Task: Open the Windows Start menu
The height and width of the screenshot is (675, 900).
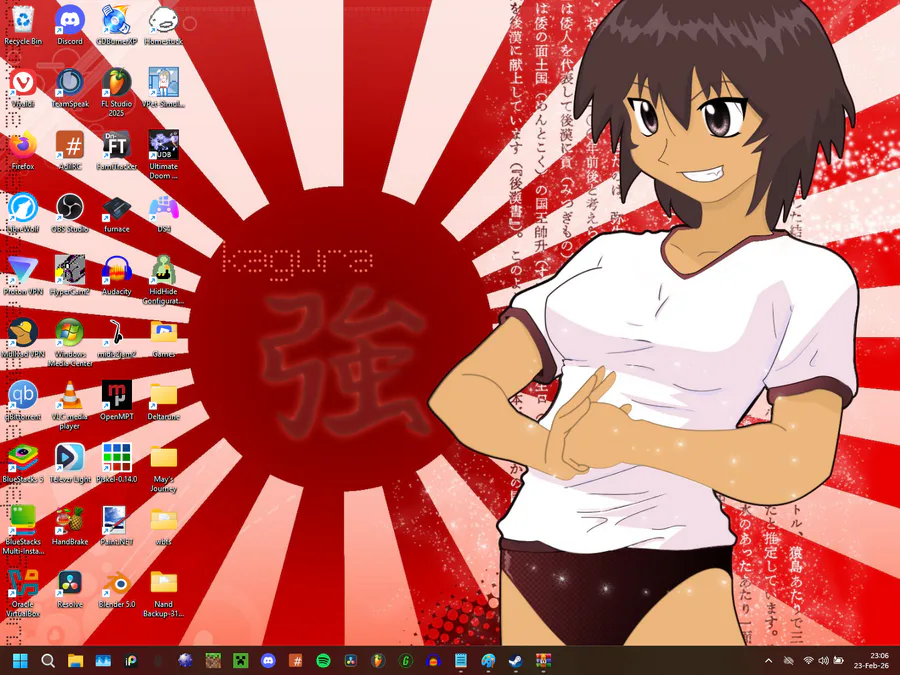Action: click(x=20, y=661)
